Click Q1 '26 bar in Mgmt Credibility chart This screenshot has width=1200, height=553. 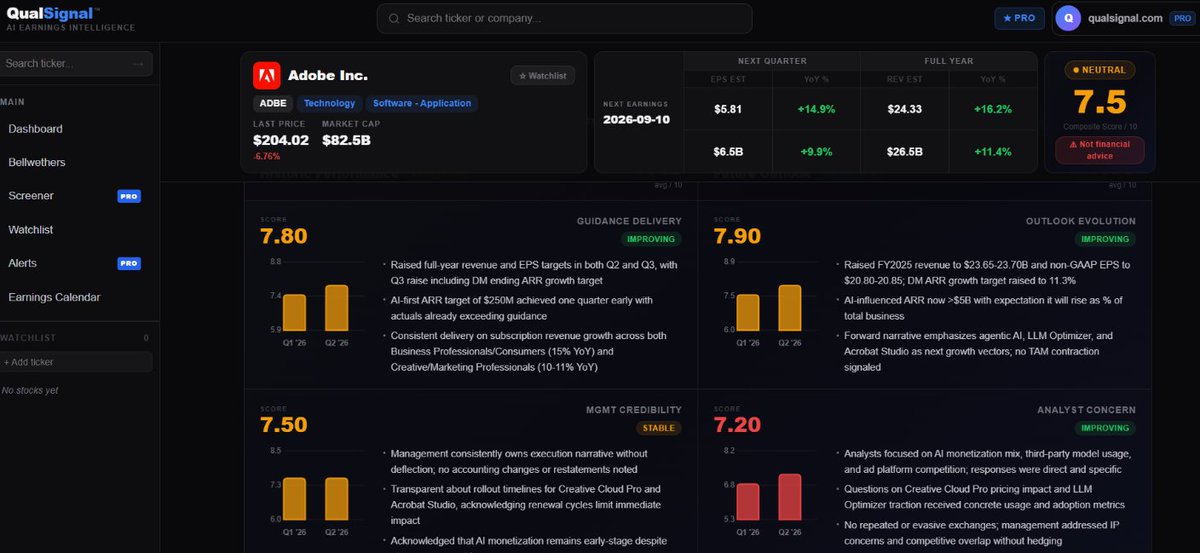click(294, 498)
